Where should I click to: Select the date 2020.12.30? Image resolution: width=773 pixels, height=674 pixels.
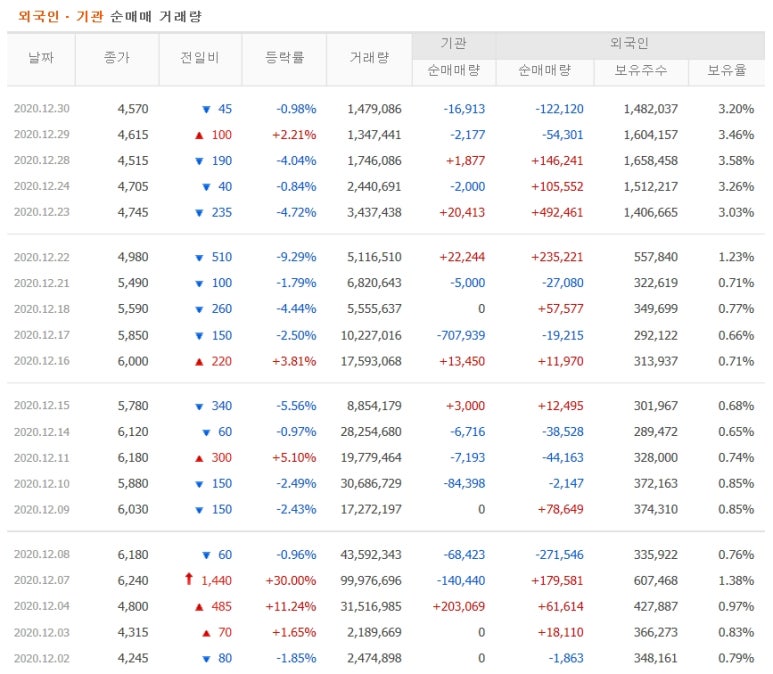coord(42,109)
